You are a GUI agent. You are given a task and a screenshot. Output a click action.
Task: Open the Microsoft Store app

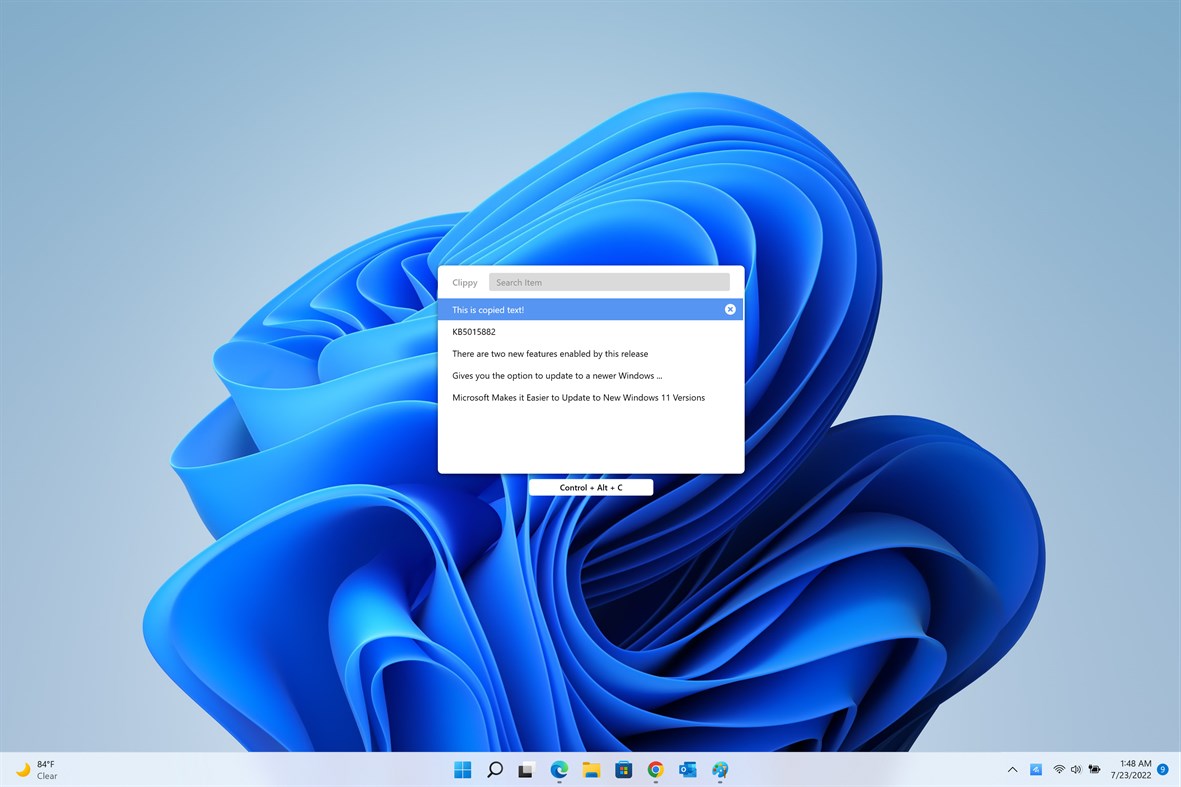[622, 770]
